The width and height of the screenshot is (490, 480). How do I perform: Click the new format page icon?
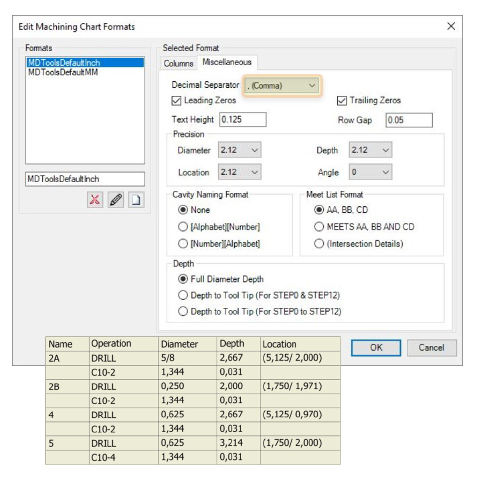pos(136,200)
